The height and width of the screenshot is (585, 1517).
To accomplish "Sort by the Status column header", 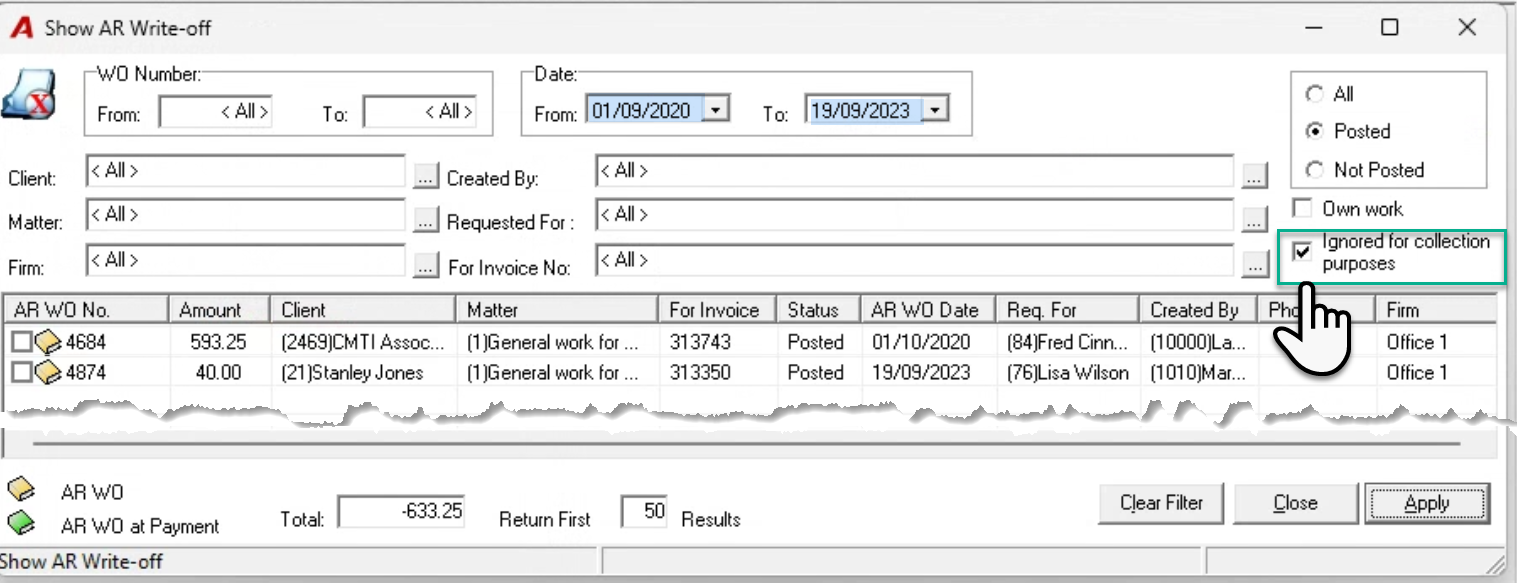I will click(x=819, y=310).
